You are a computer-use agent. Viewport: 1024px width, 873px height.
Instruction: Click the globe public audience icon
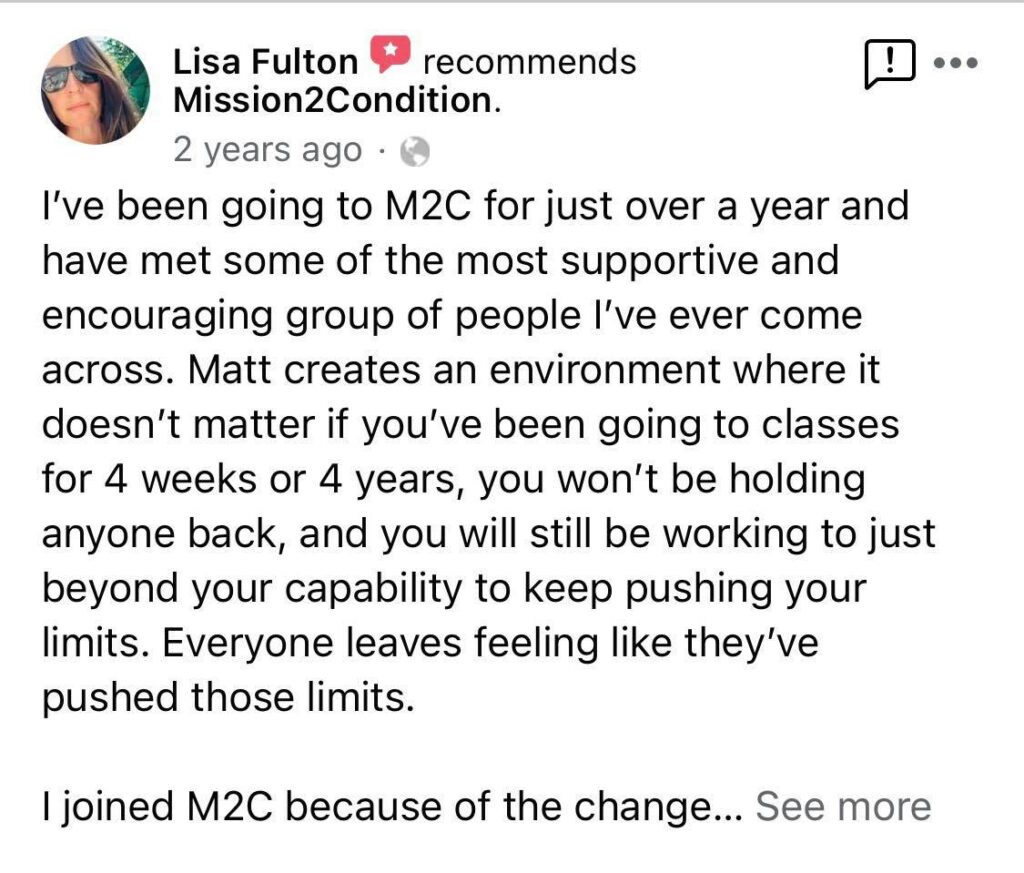coord(415,152)
